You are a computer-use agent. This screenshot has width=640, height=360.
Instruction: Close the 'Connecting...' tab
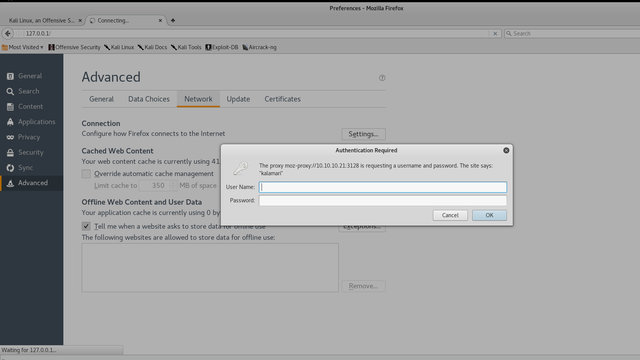[x=160, y=20]
